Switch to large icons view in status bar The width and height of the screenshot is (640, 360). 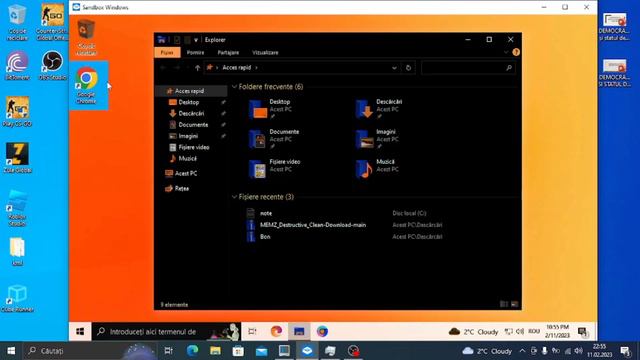[514, 304]
